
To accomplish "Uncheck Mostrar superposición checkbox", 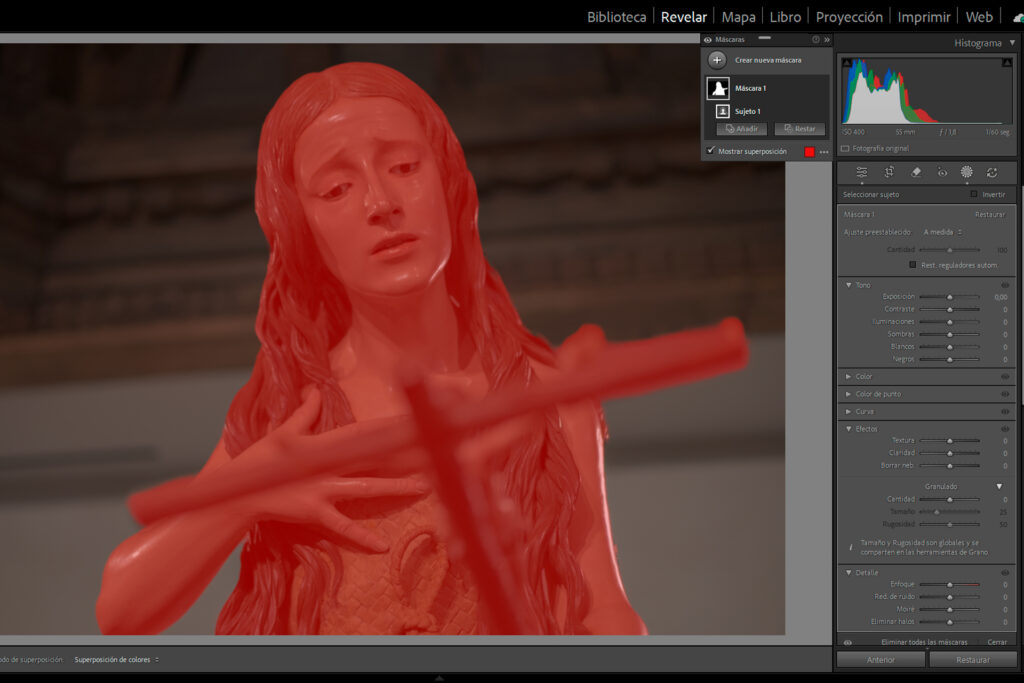I will [711, 151].
